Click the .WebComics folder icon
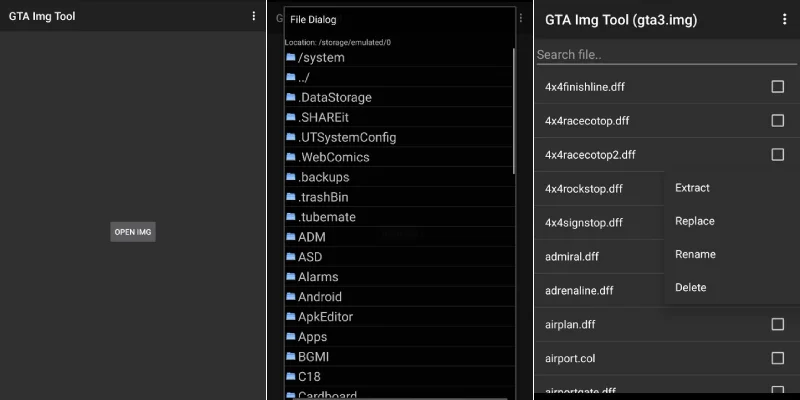 291,157
